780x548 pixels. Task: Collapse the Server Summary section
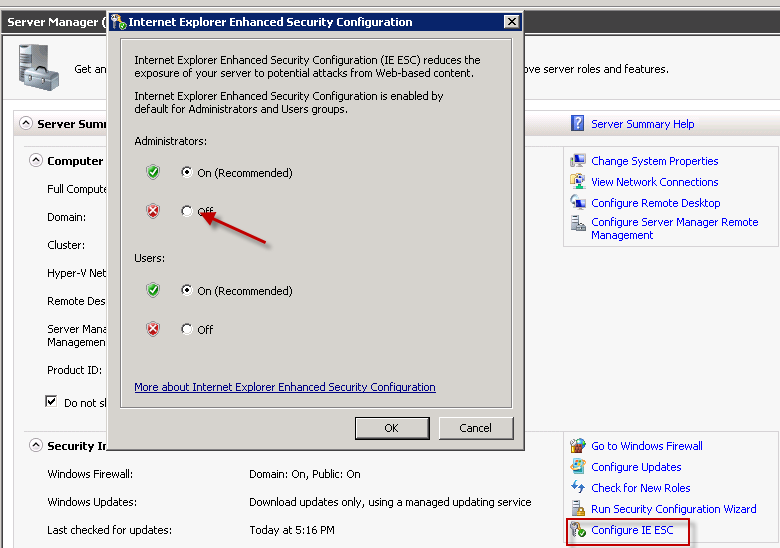26,123
